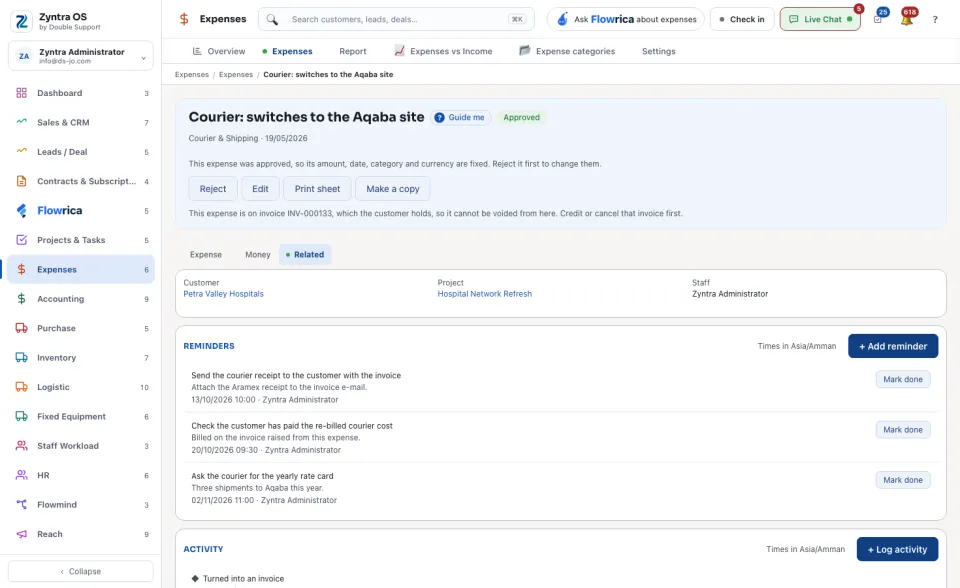This screenshot has height=588, width=960.
Task: Expand the Zyntra Administrator account dropdown
Action: coord(81,56)
